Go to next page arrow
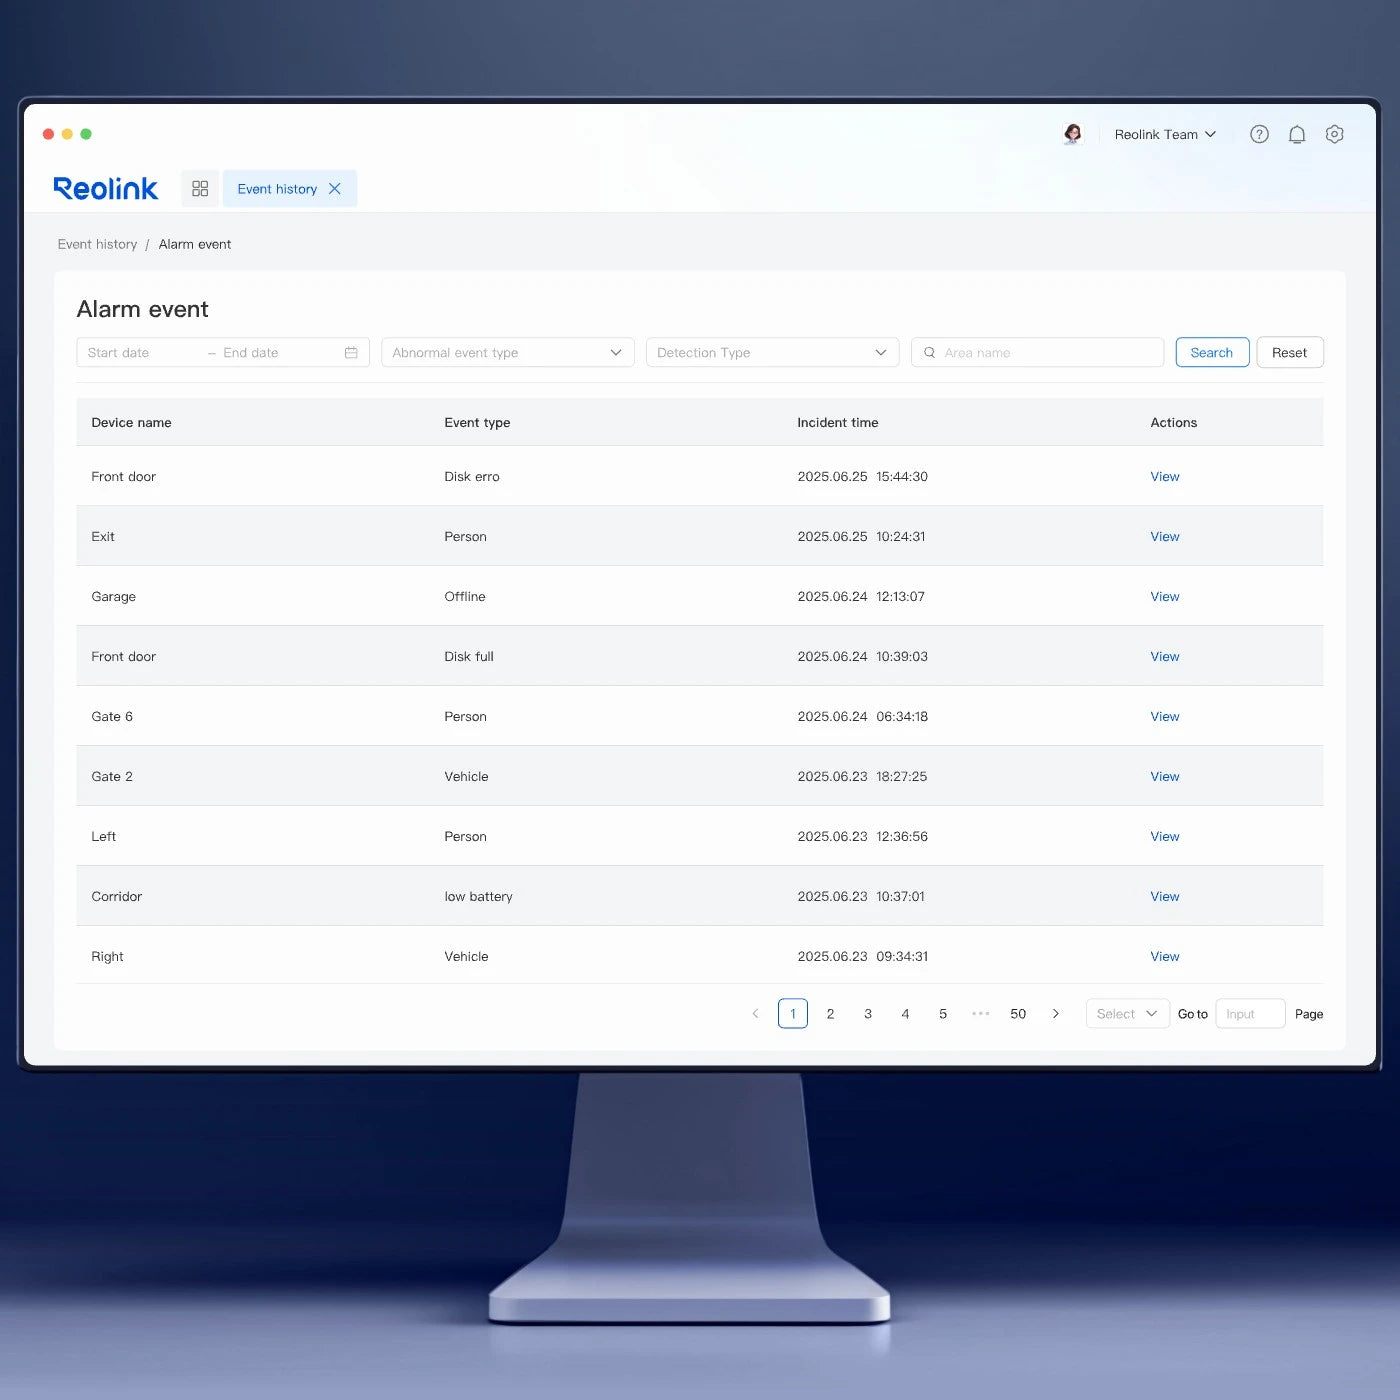The width and height of the screenshot is (1400, 1400). 1056,1014
